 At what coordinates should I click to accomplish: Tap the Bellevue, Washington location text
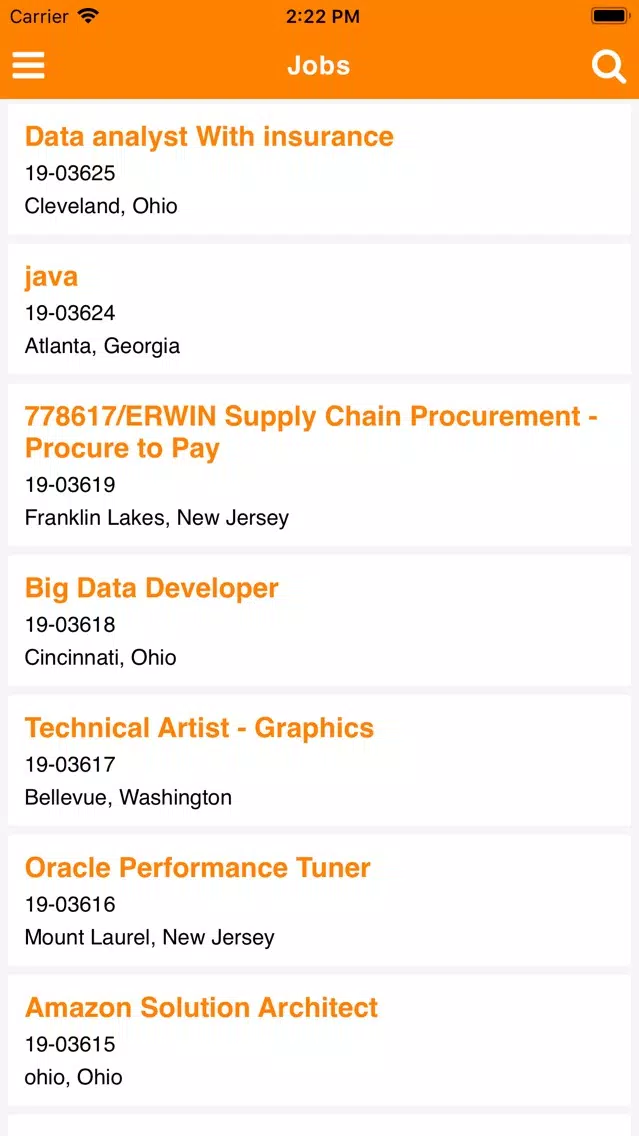[129, 797]
